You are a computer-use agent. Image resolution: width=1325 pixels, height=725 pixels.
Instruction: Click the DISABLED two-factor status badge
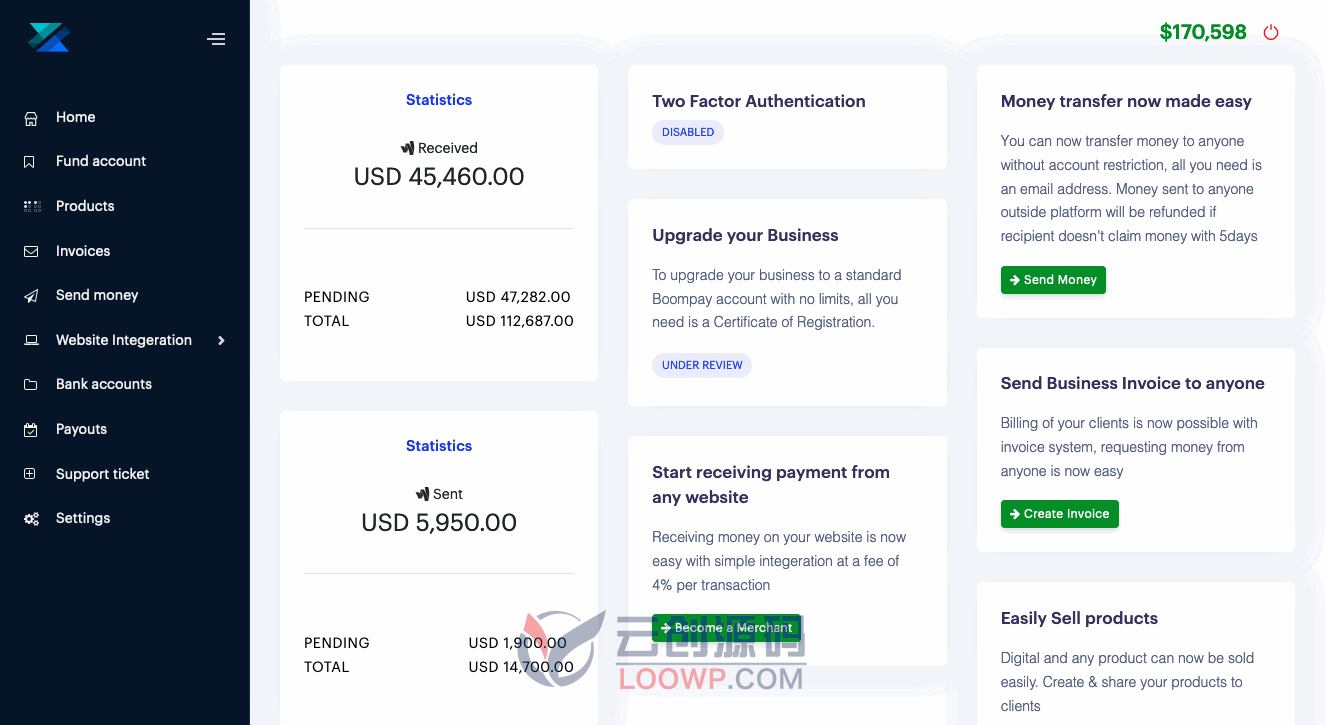pos(688,132)
